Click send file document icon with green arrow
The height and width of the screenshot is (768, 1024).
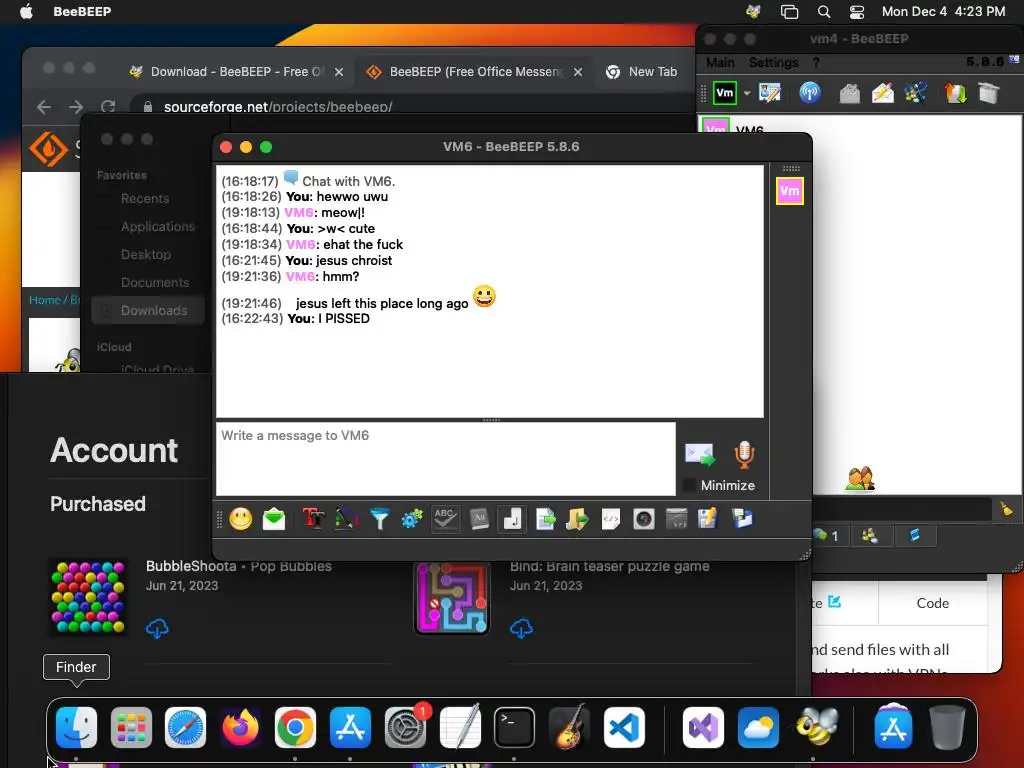(x=545, y=519)
